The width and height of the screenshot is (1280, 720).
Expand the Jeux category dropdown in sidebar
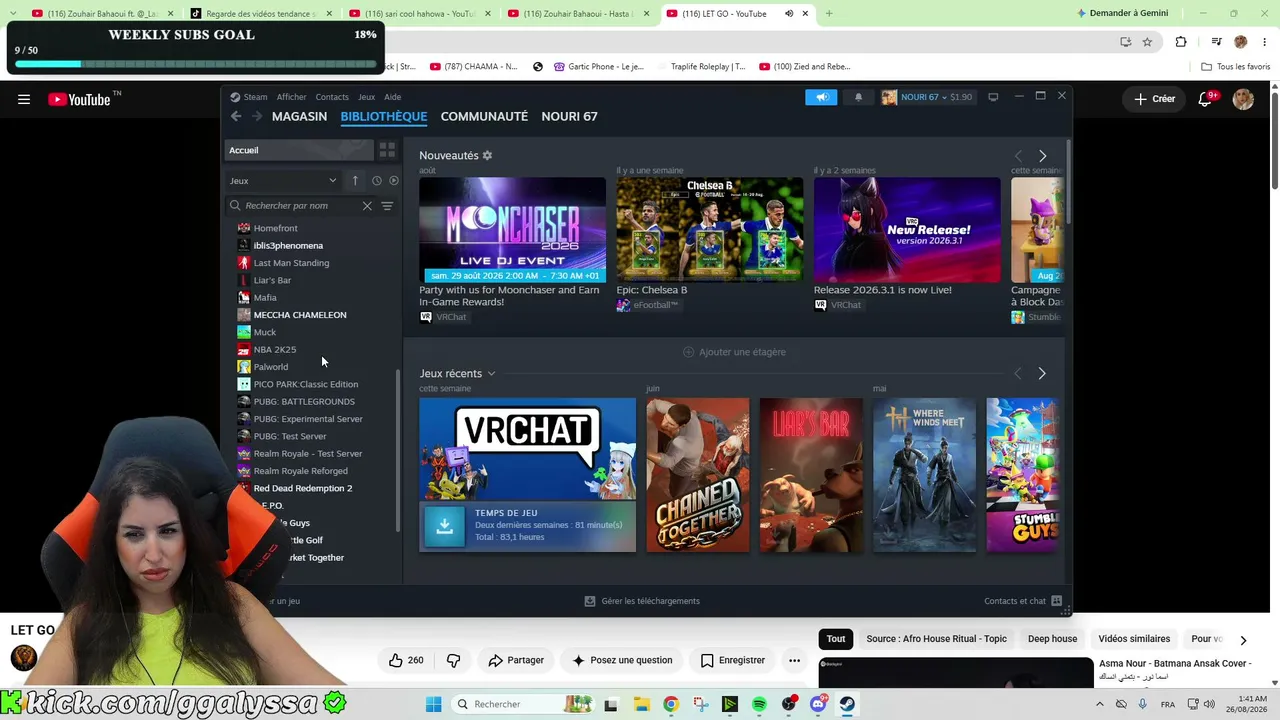tap(284, 181)
